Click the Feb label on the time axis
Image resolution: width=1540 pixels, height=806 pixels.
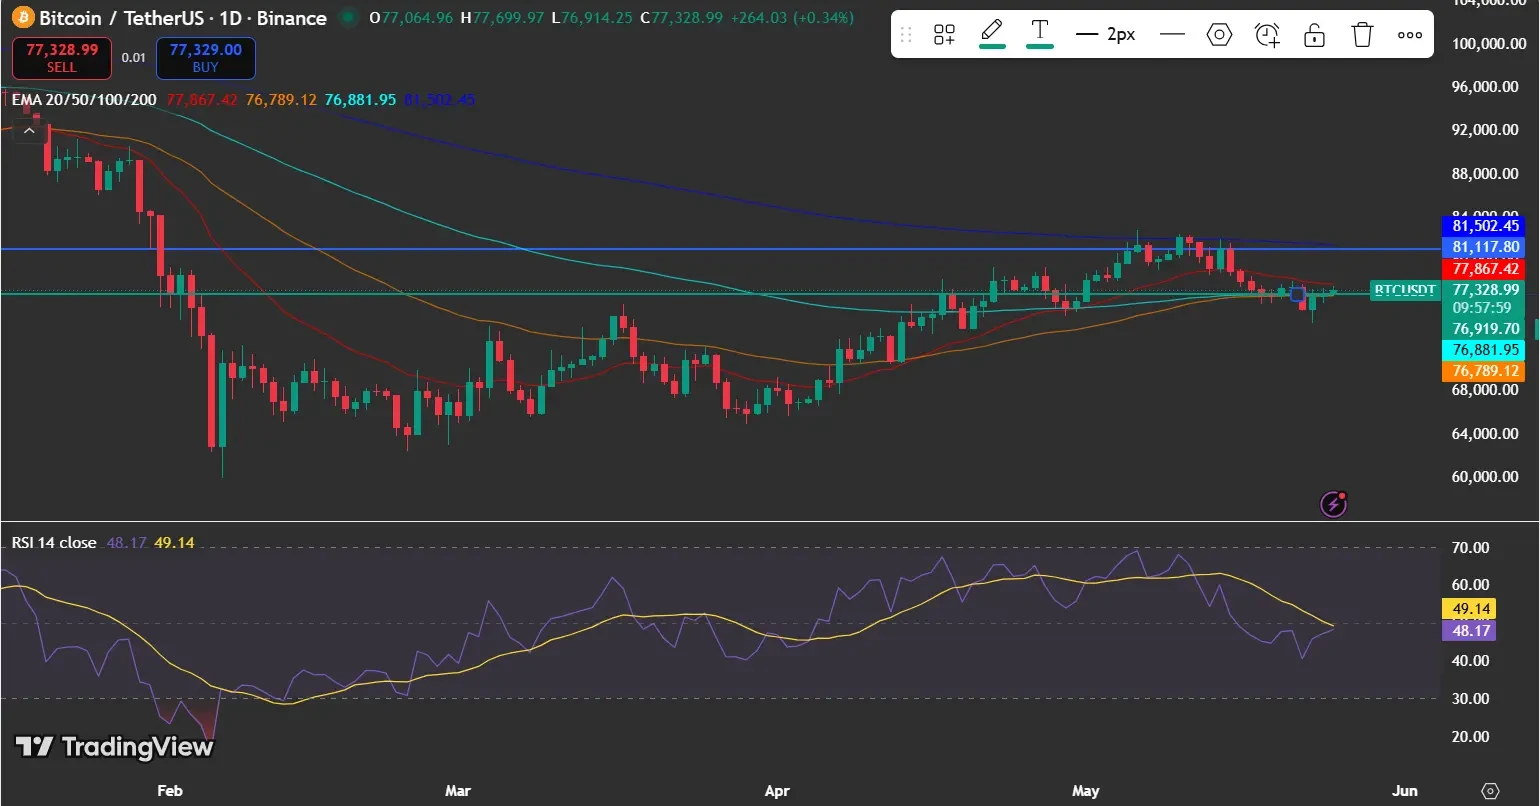click(170, 791)
